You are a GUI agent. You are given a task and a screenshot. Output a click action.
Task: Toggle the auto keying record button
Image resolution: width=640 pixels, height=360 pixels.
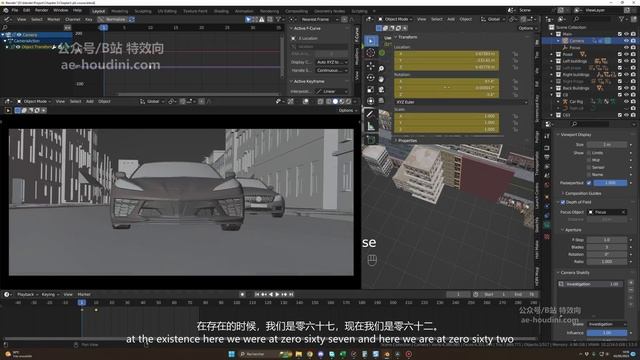click(x=242, y=294)
